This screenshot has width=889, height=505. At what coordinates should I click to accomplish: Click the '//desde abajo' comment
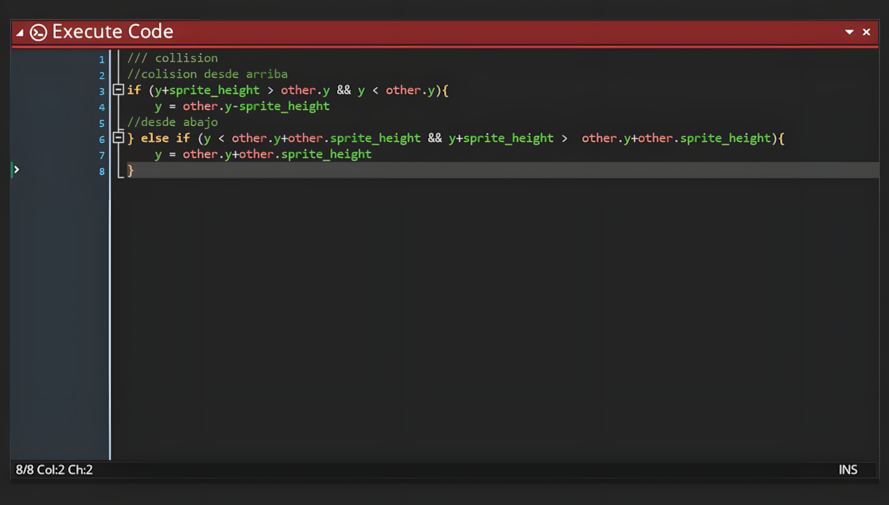[172, 122]
